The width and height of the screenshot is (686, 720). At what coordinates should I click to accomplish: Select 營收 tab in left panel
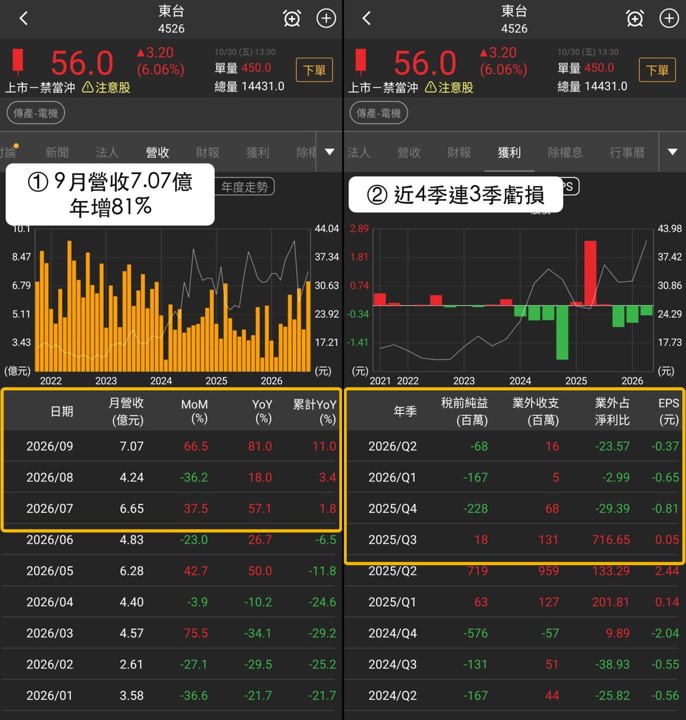[157, 152]
